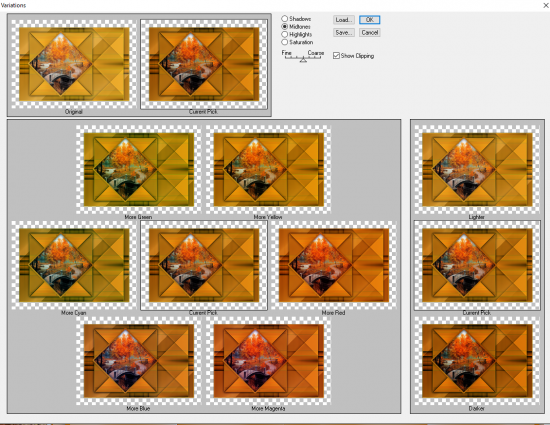Click the Original thumbnail to reset
The height and width of the screenshot is (425, 550).
coord(74,64)
